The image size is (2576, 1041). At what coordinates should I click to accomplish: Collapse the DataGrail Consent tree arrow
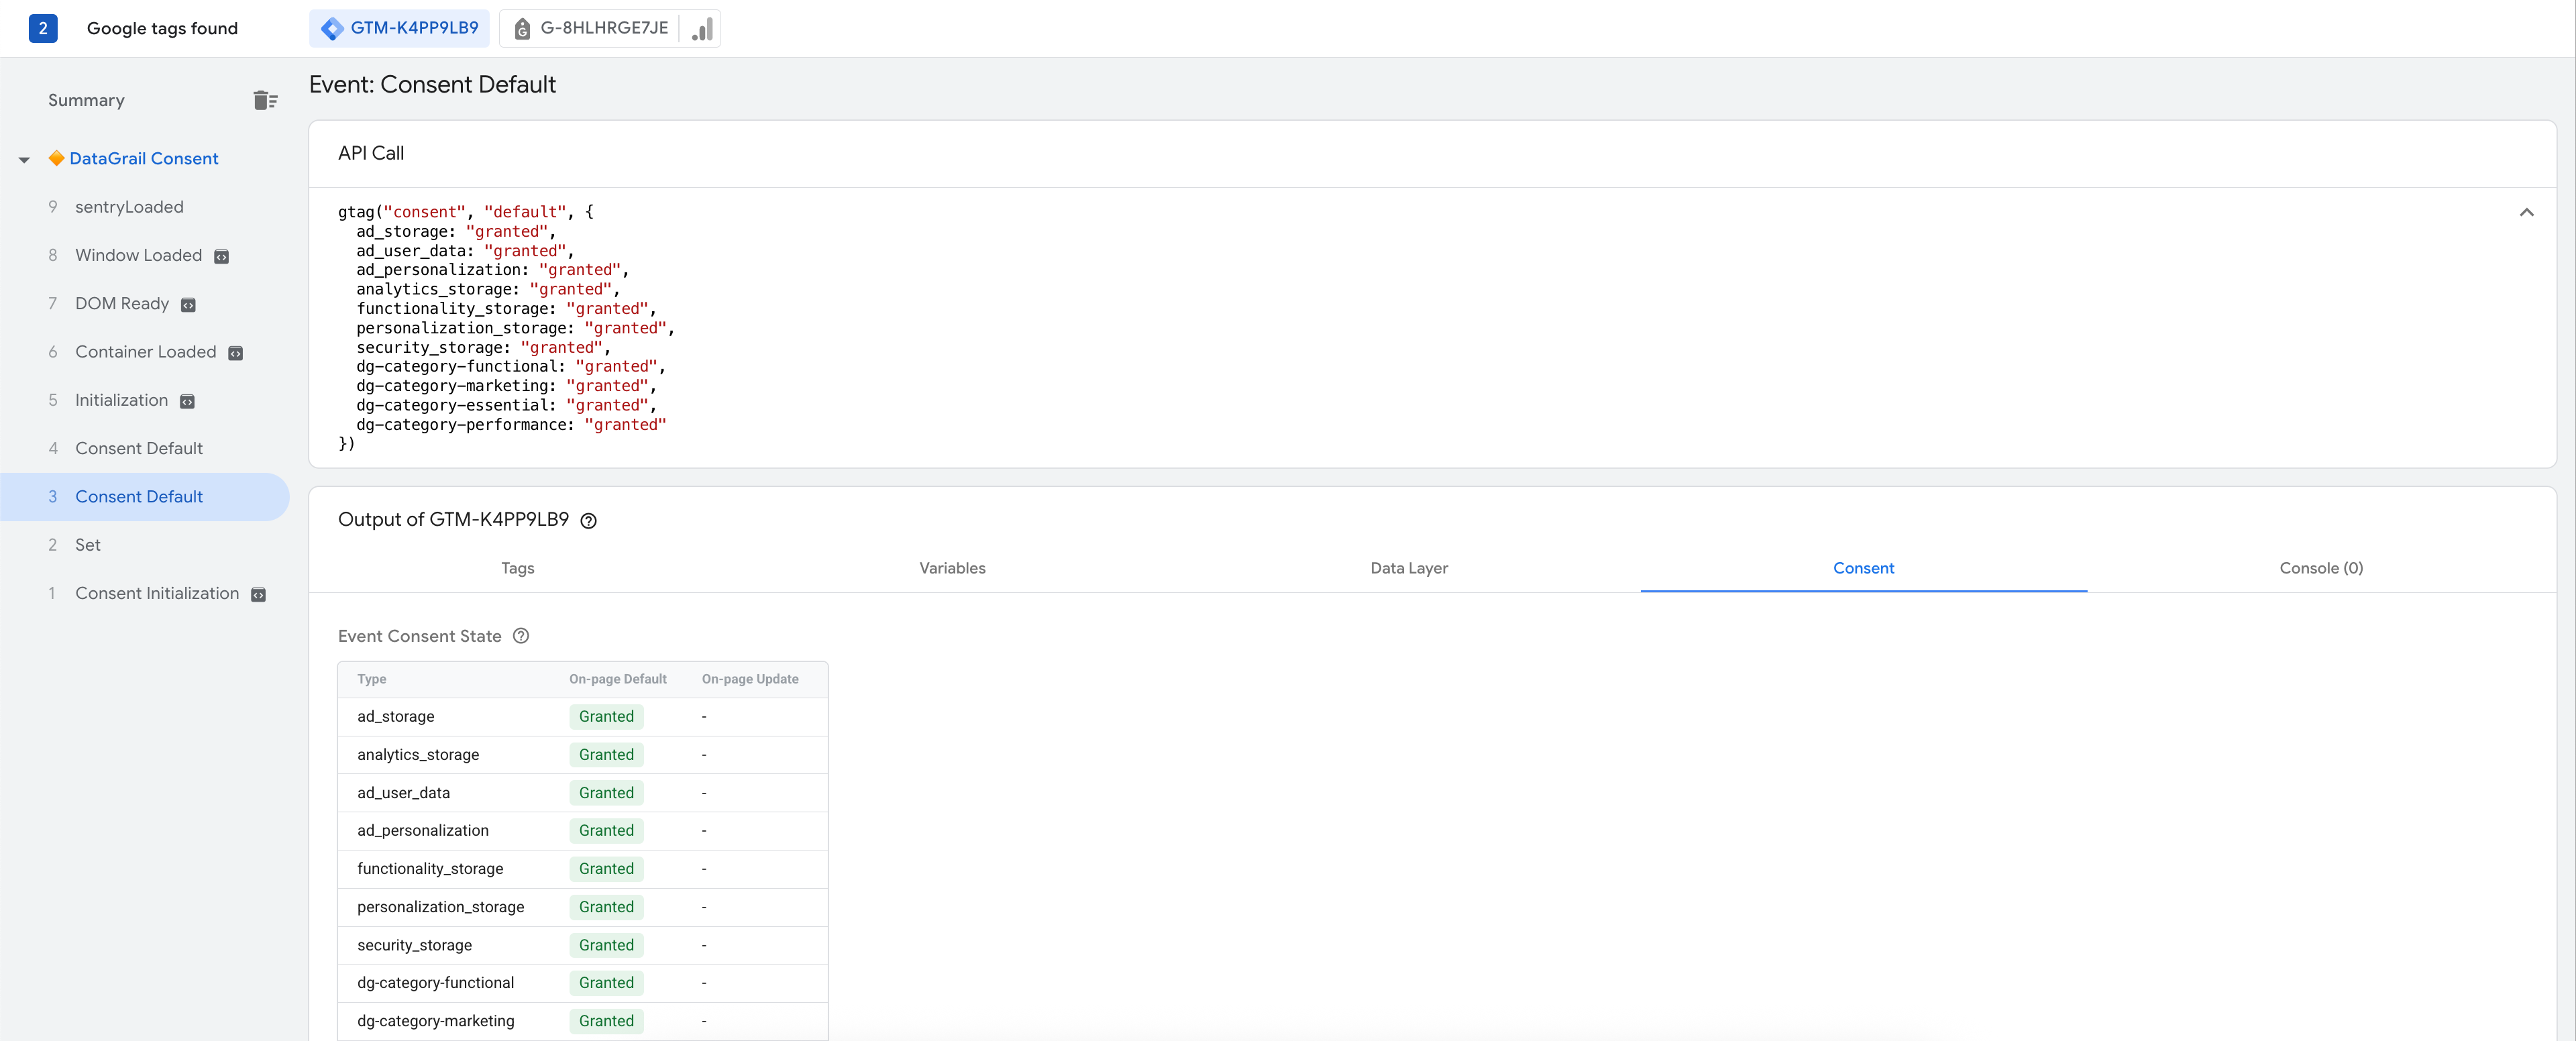point(24,160)
